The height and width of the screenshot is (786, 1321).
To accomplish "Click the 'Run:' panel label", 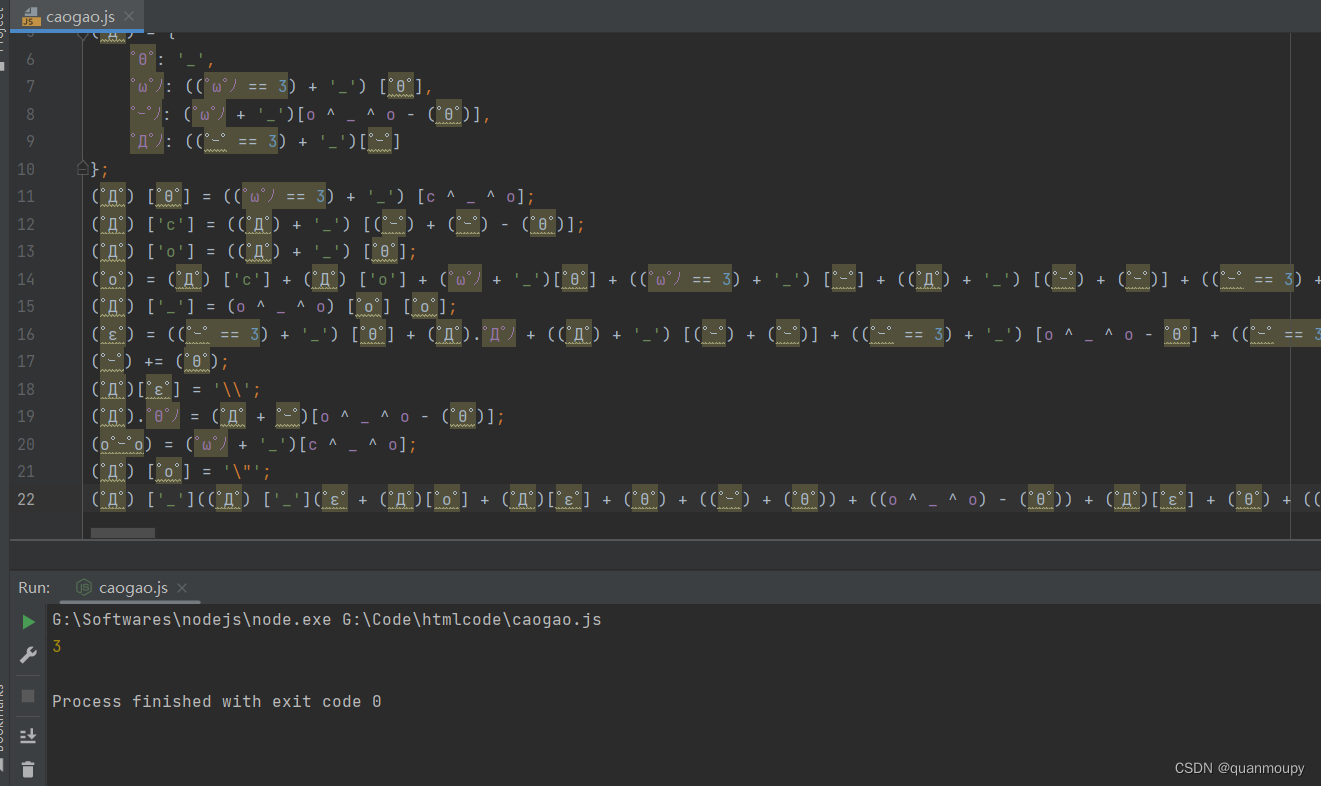I will [x=35, y=588].
